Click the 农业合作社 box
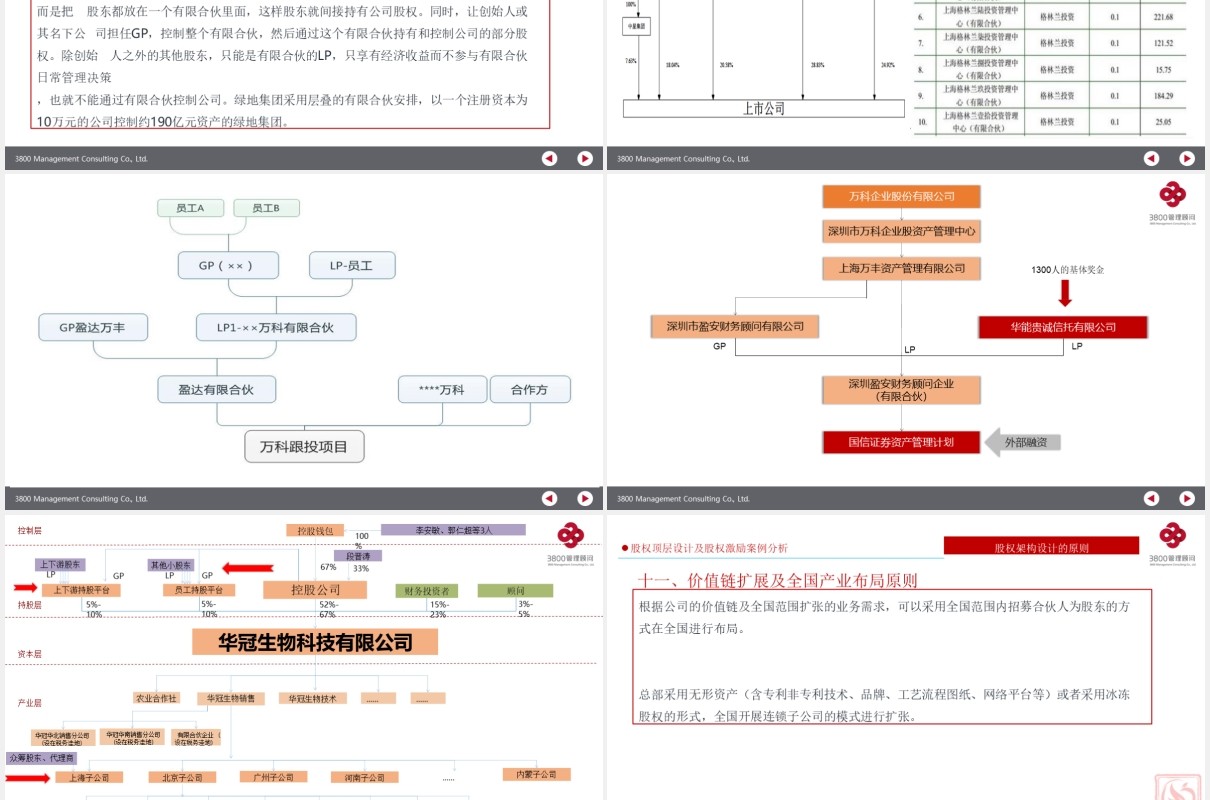This screenshot has height=800, width=1210. coord(156,698)
